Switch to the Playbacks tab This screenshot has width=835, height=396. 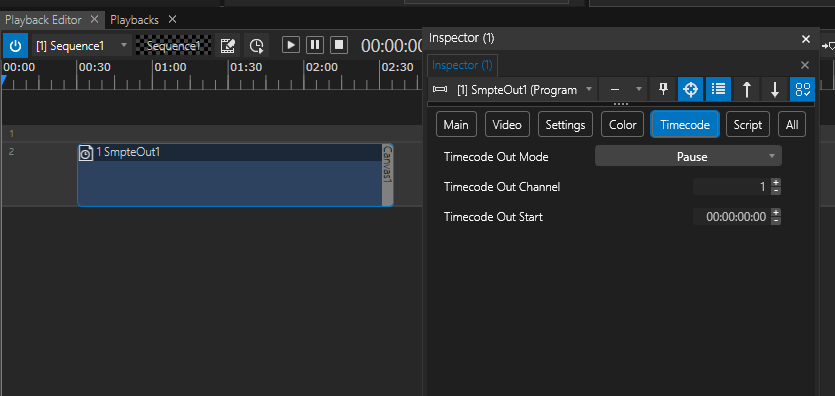[x=134, y=20]
